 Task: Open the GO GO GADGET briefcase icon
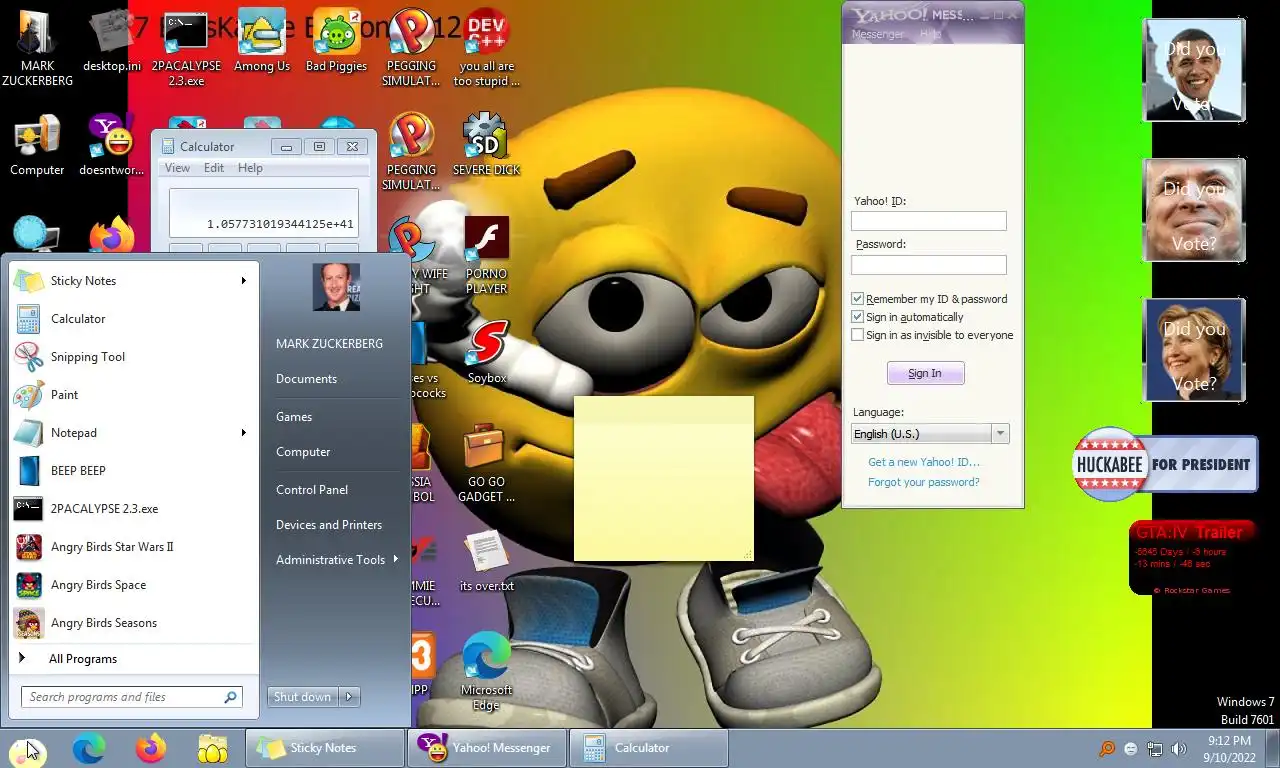(486, 463)
